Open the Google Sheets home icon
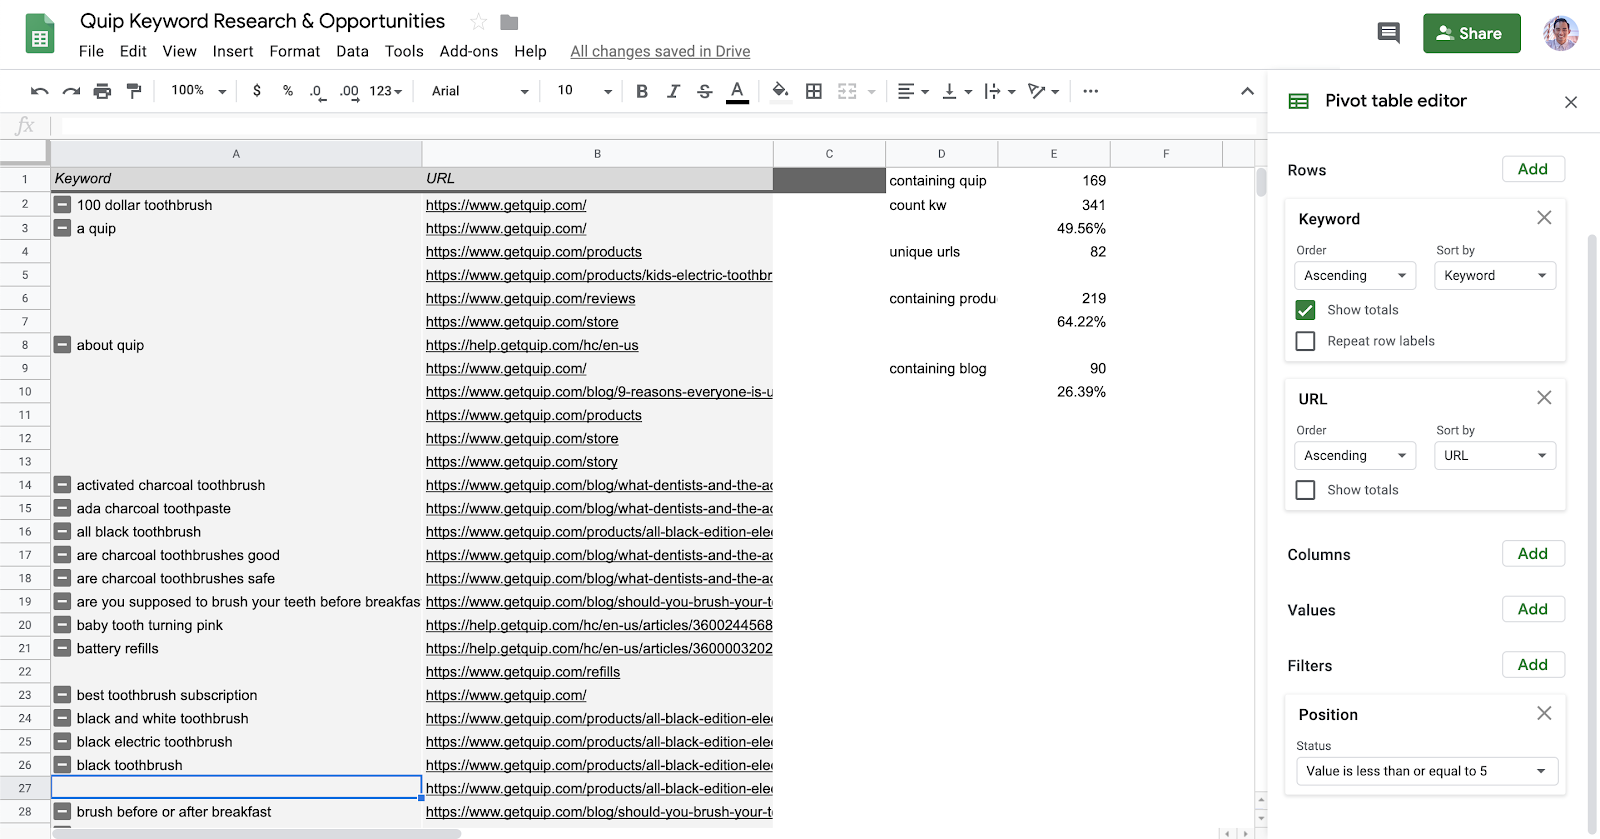 [40, 33]
